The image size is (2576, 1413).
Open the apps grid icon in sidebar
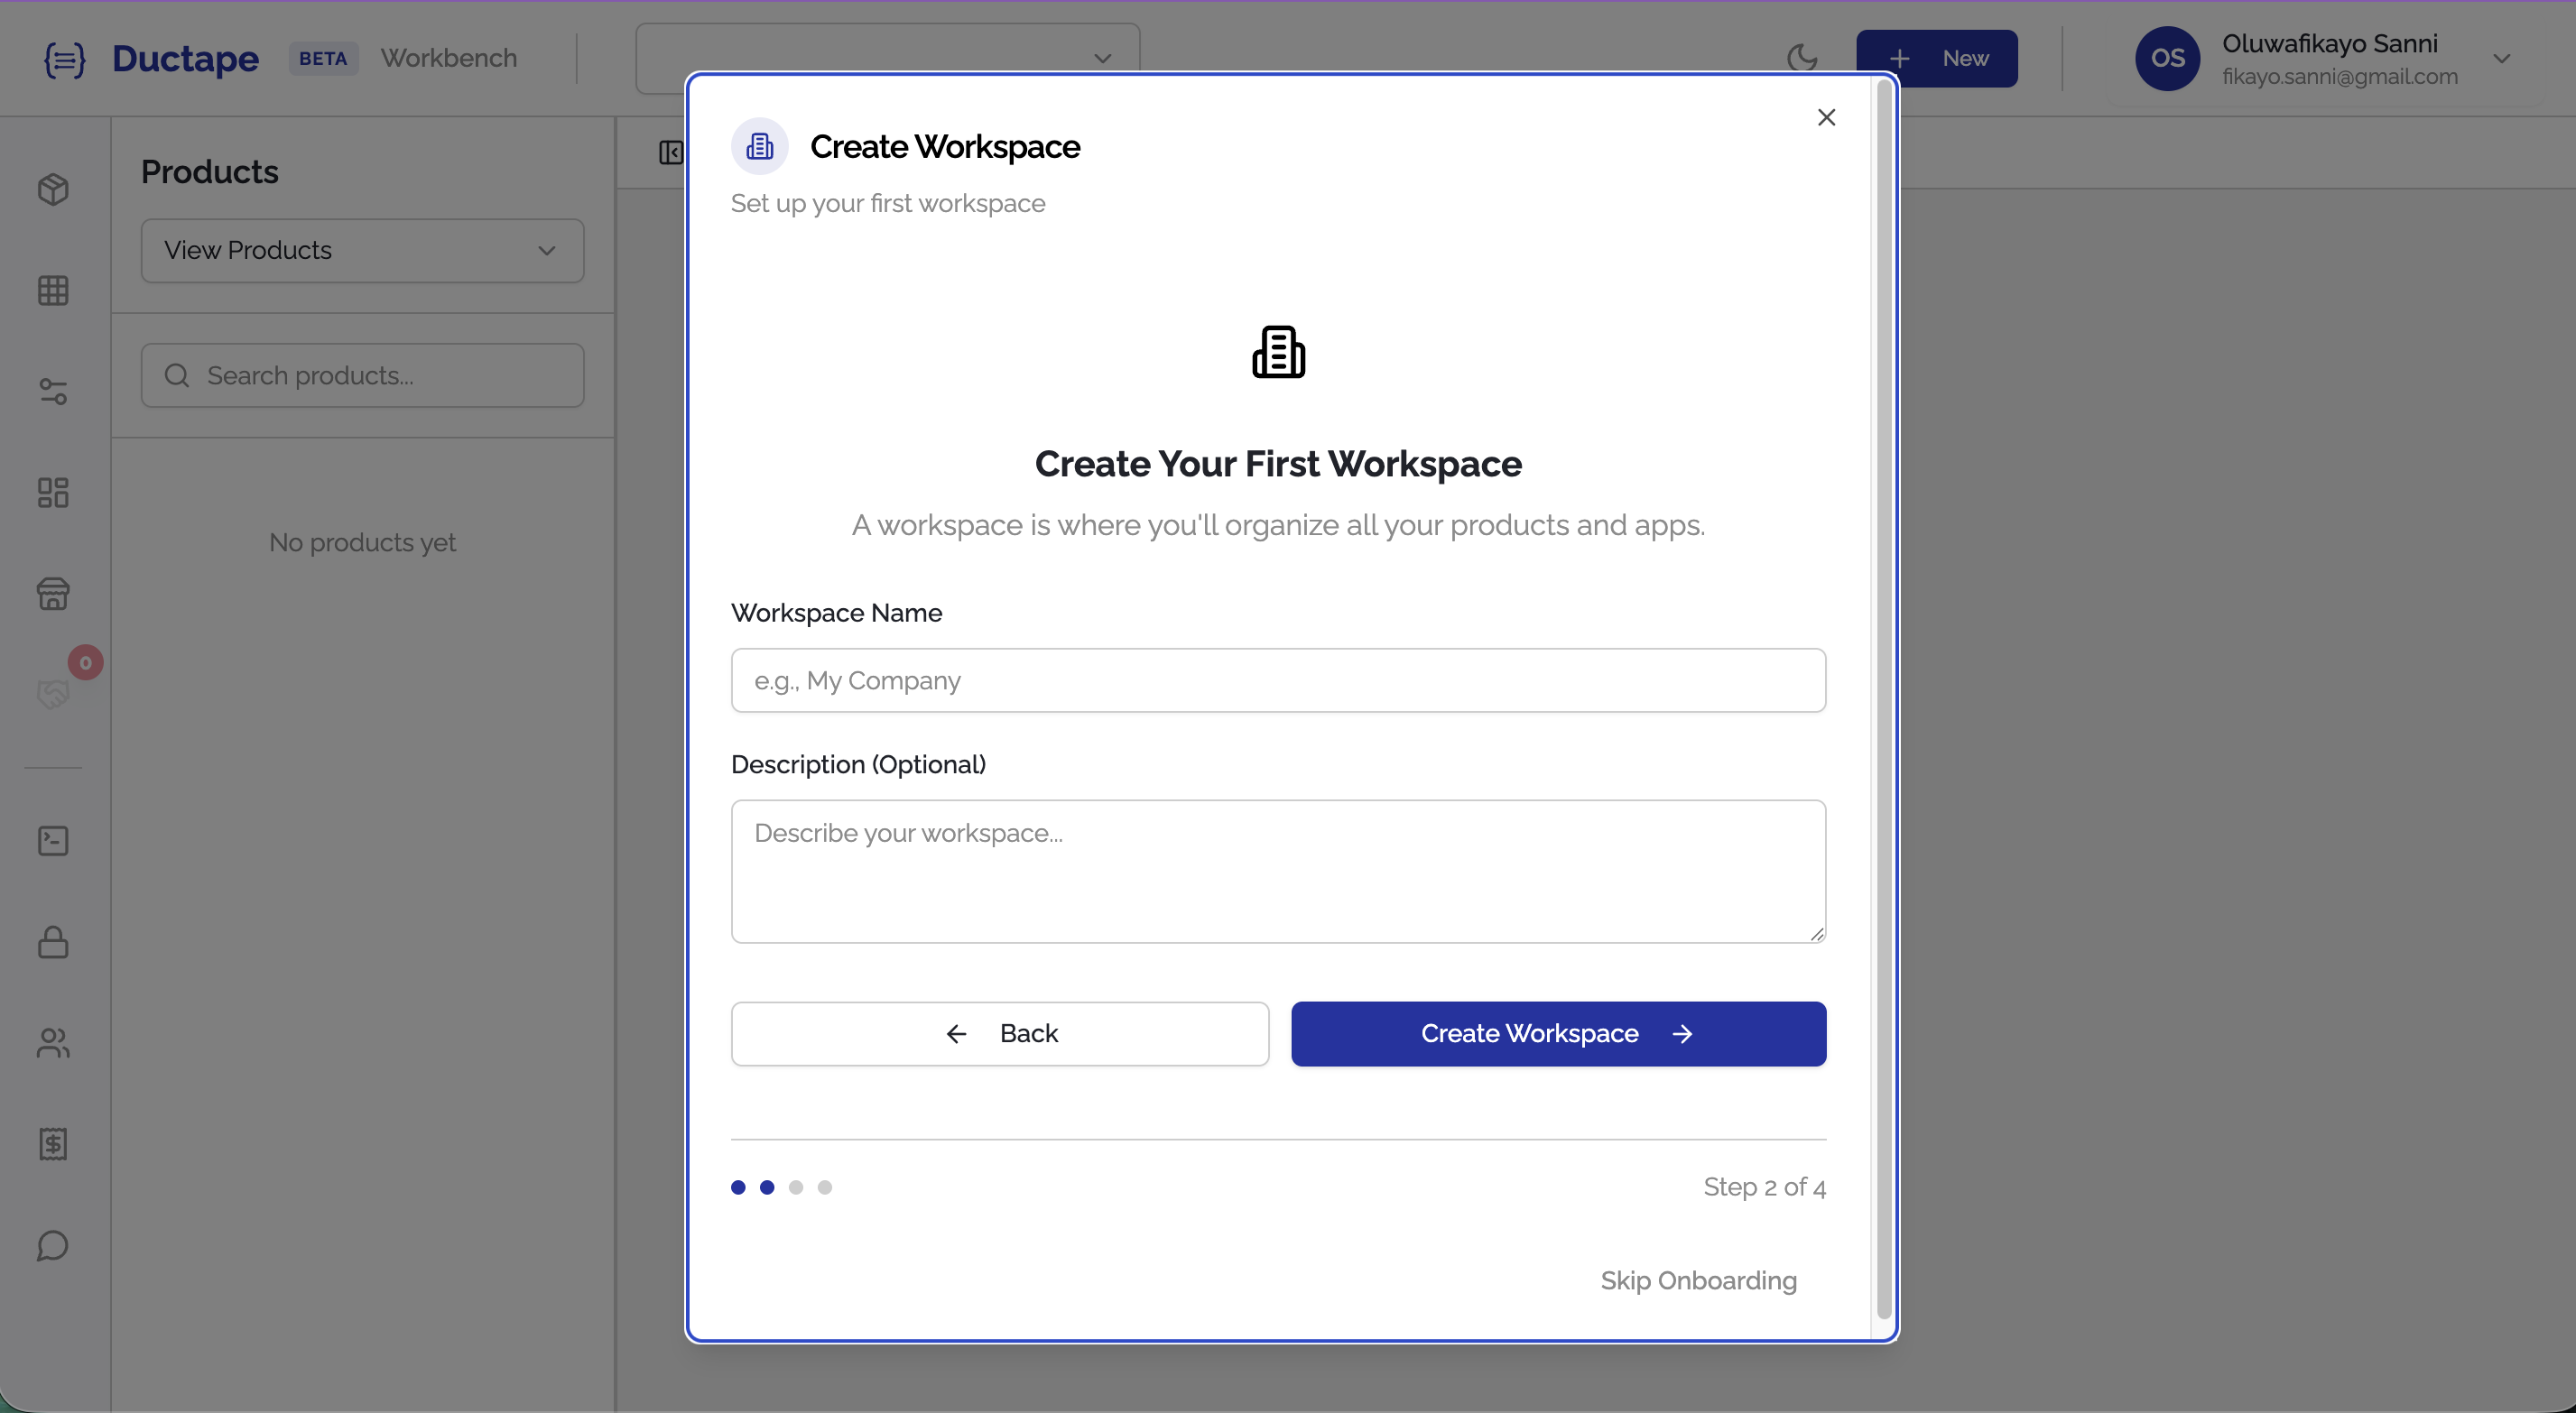54,290
